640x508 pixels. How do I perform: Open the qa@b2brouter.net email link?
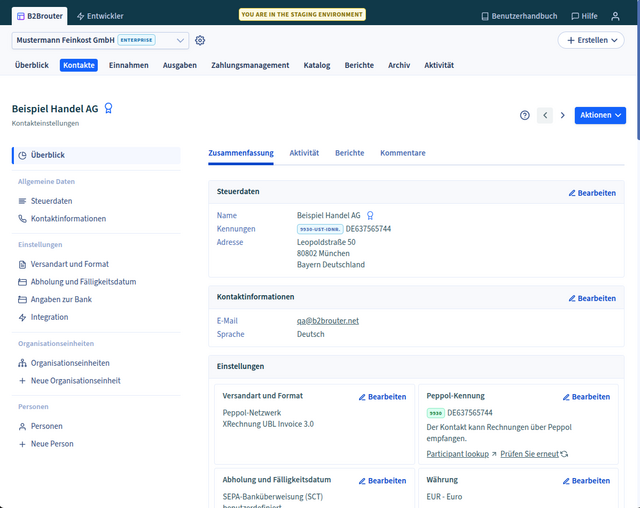328,321
